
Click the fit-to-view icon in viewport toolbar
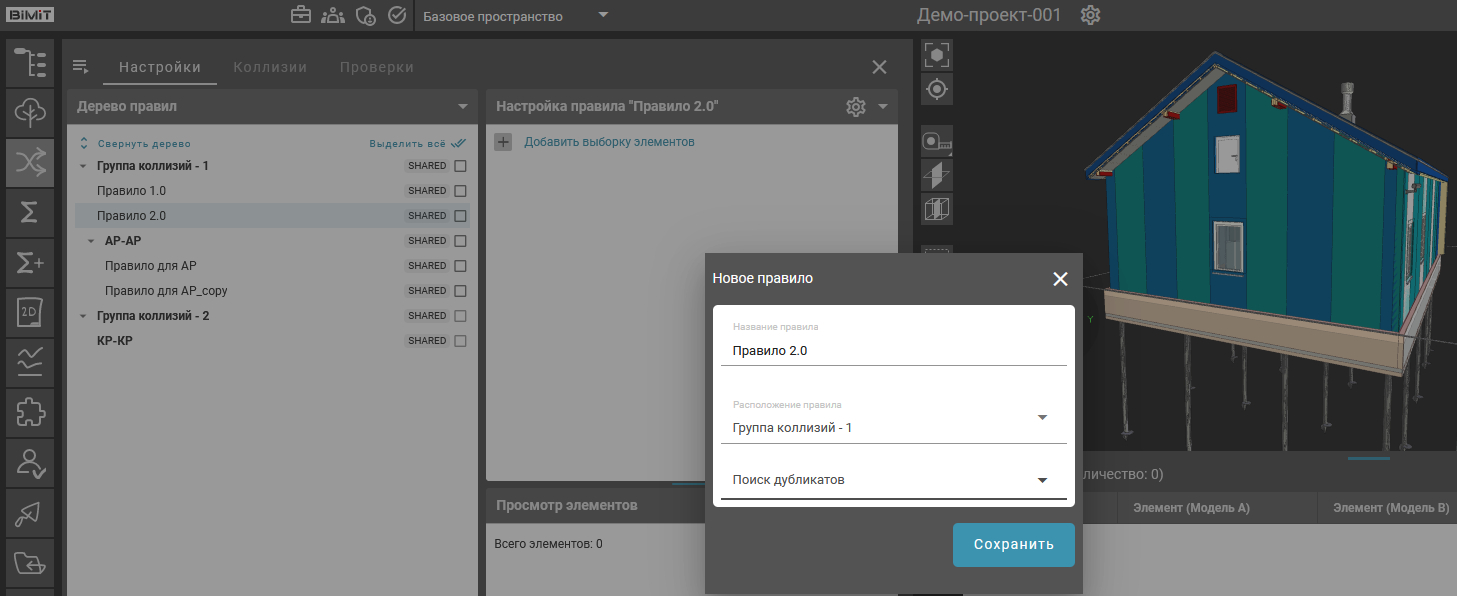(x=937, y=55)
